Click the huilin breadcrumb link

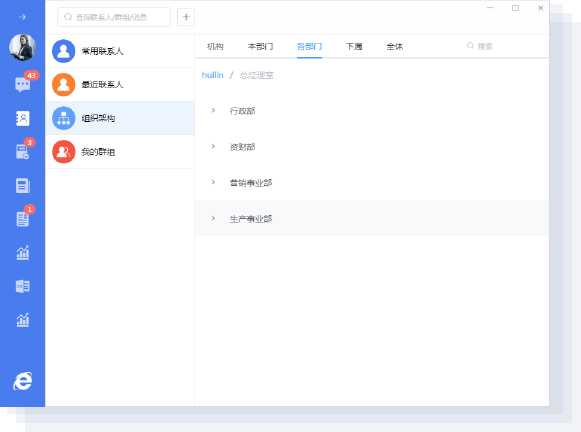212,75
